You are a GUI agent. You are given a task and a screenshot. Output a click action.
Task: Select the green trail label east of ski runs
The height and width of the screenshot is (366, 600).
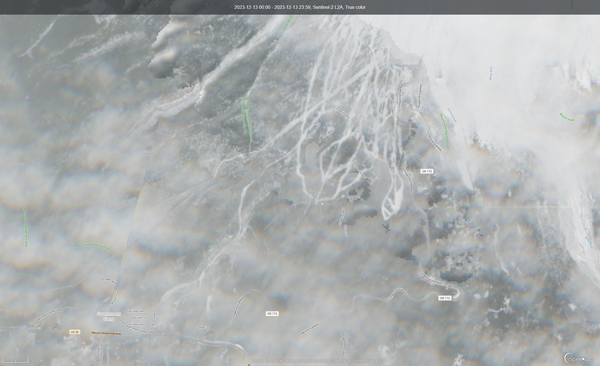(445, 132)
